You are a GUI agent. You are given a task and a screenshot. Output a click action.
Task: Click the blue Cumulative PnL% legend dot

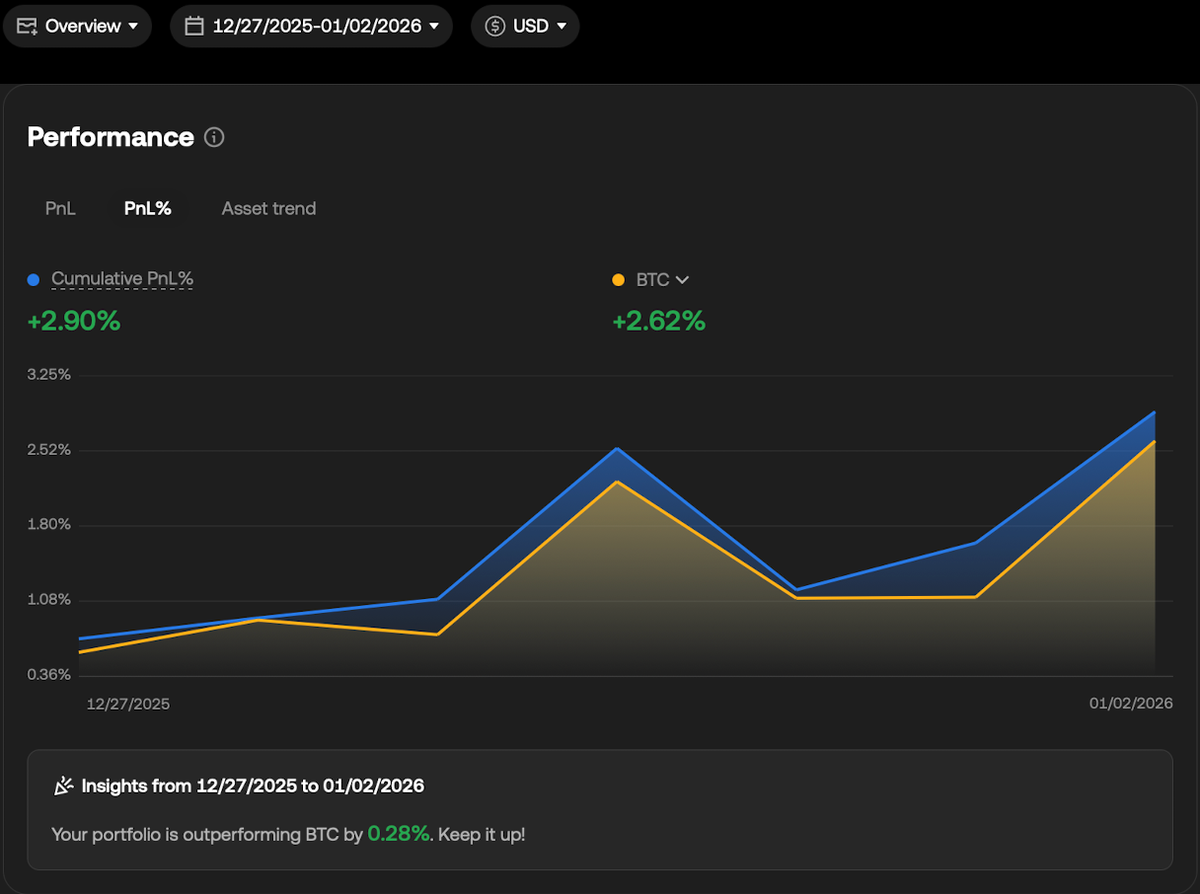pyautogui.click(x=34, y=280)
